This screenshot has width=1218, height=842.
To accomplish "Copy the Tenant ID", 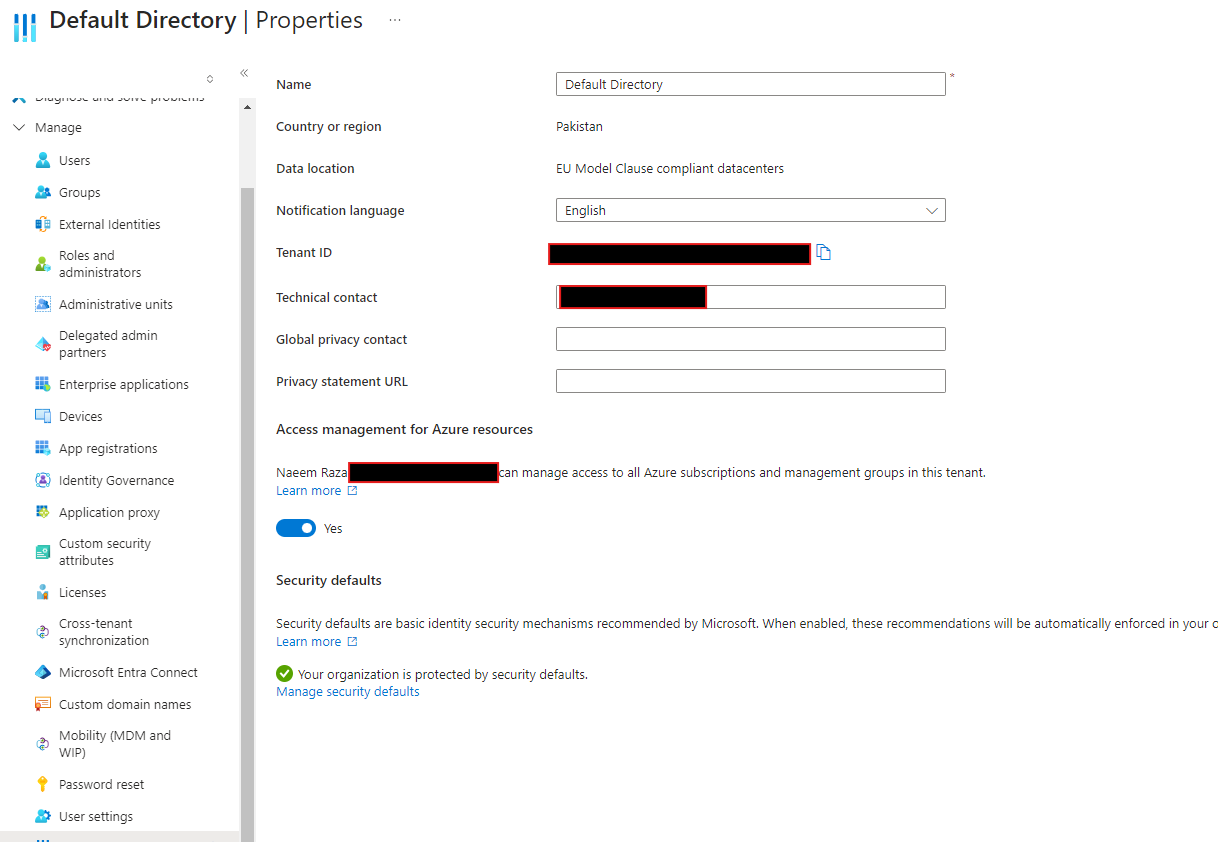I will coord(824,252).
